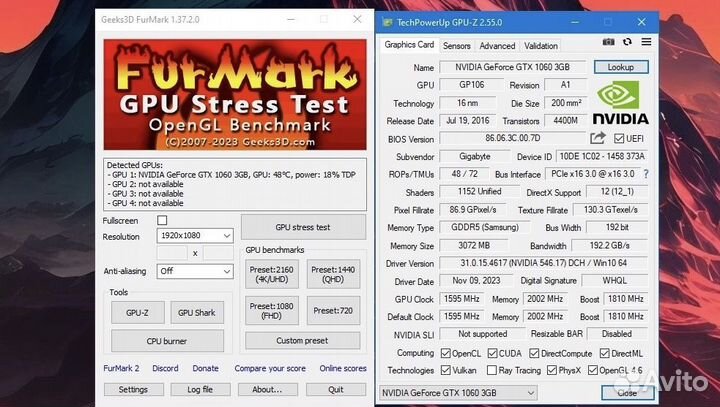Open the Online scores link

[x=343, y=368]
